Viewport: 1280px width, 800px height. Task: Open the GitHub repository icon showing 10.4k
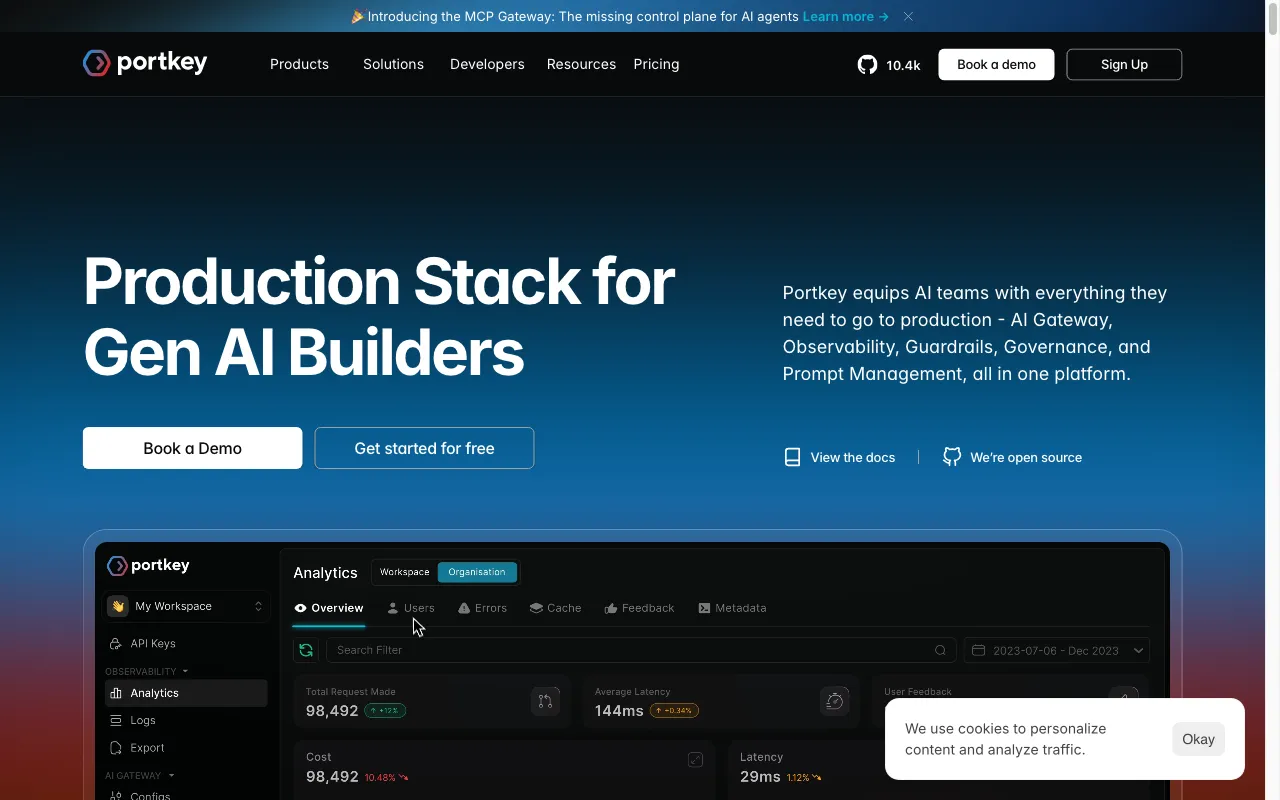[867, 65]
